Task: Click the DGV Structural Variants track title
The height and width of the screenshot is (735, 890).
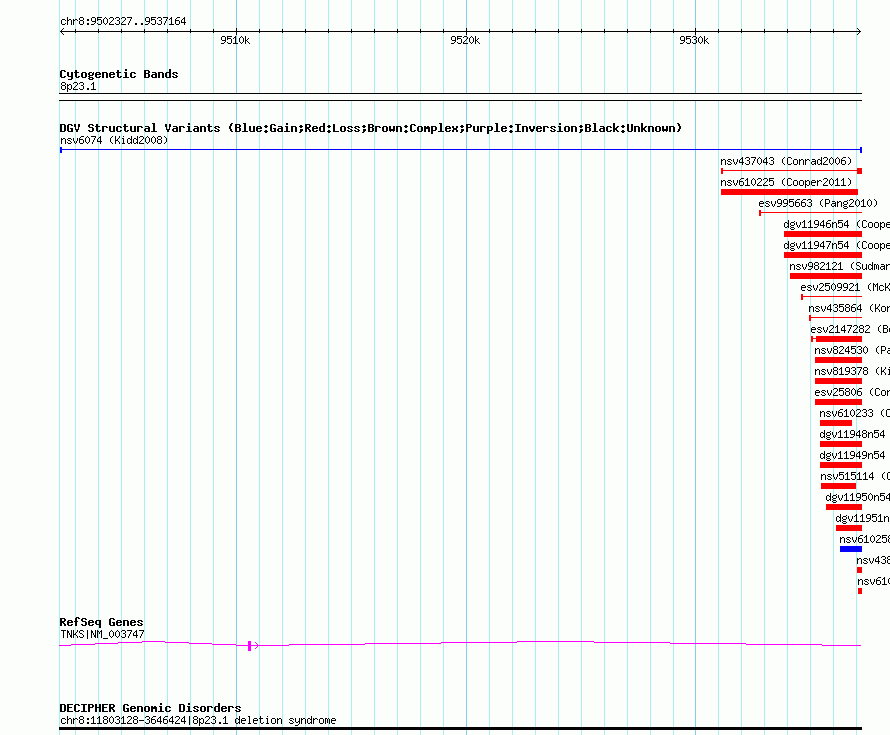Action: (371, 128)
